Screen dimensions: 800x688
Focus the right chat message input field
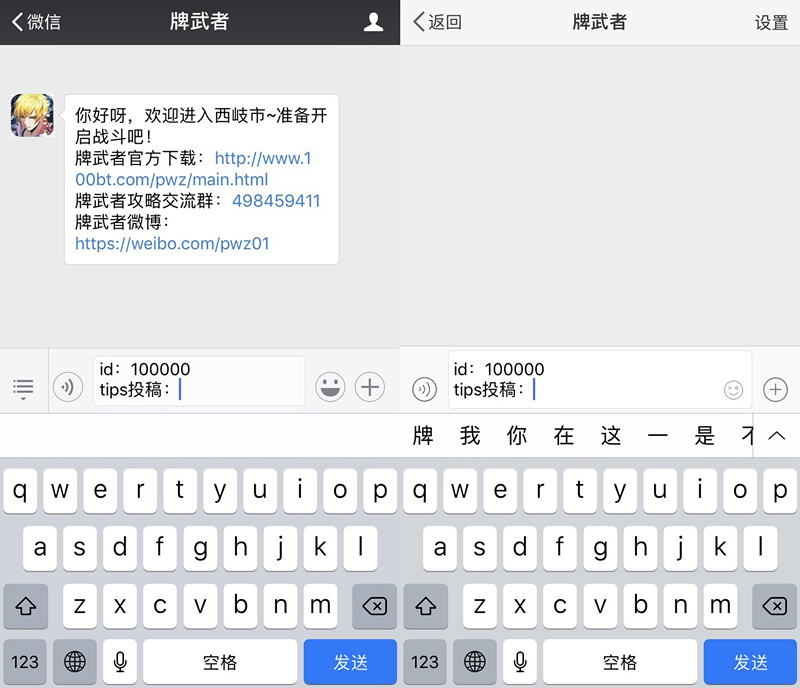pos(600,379)
